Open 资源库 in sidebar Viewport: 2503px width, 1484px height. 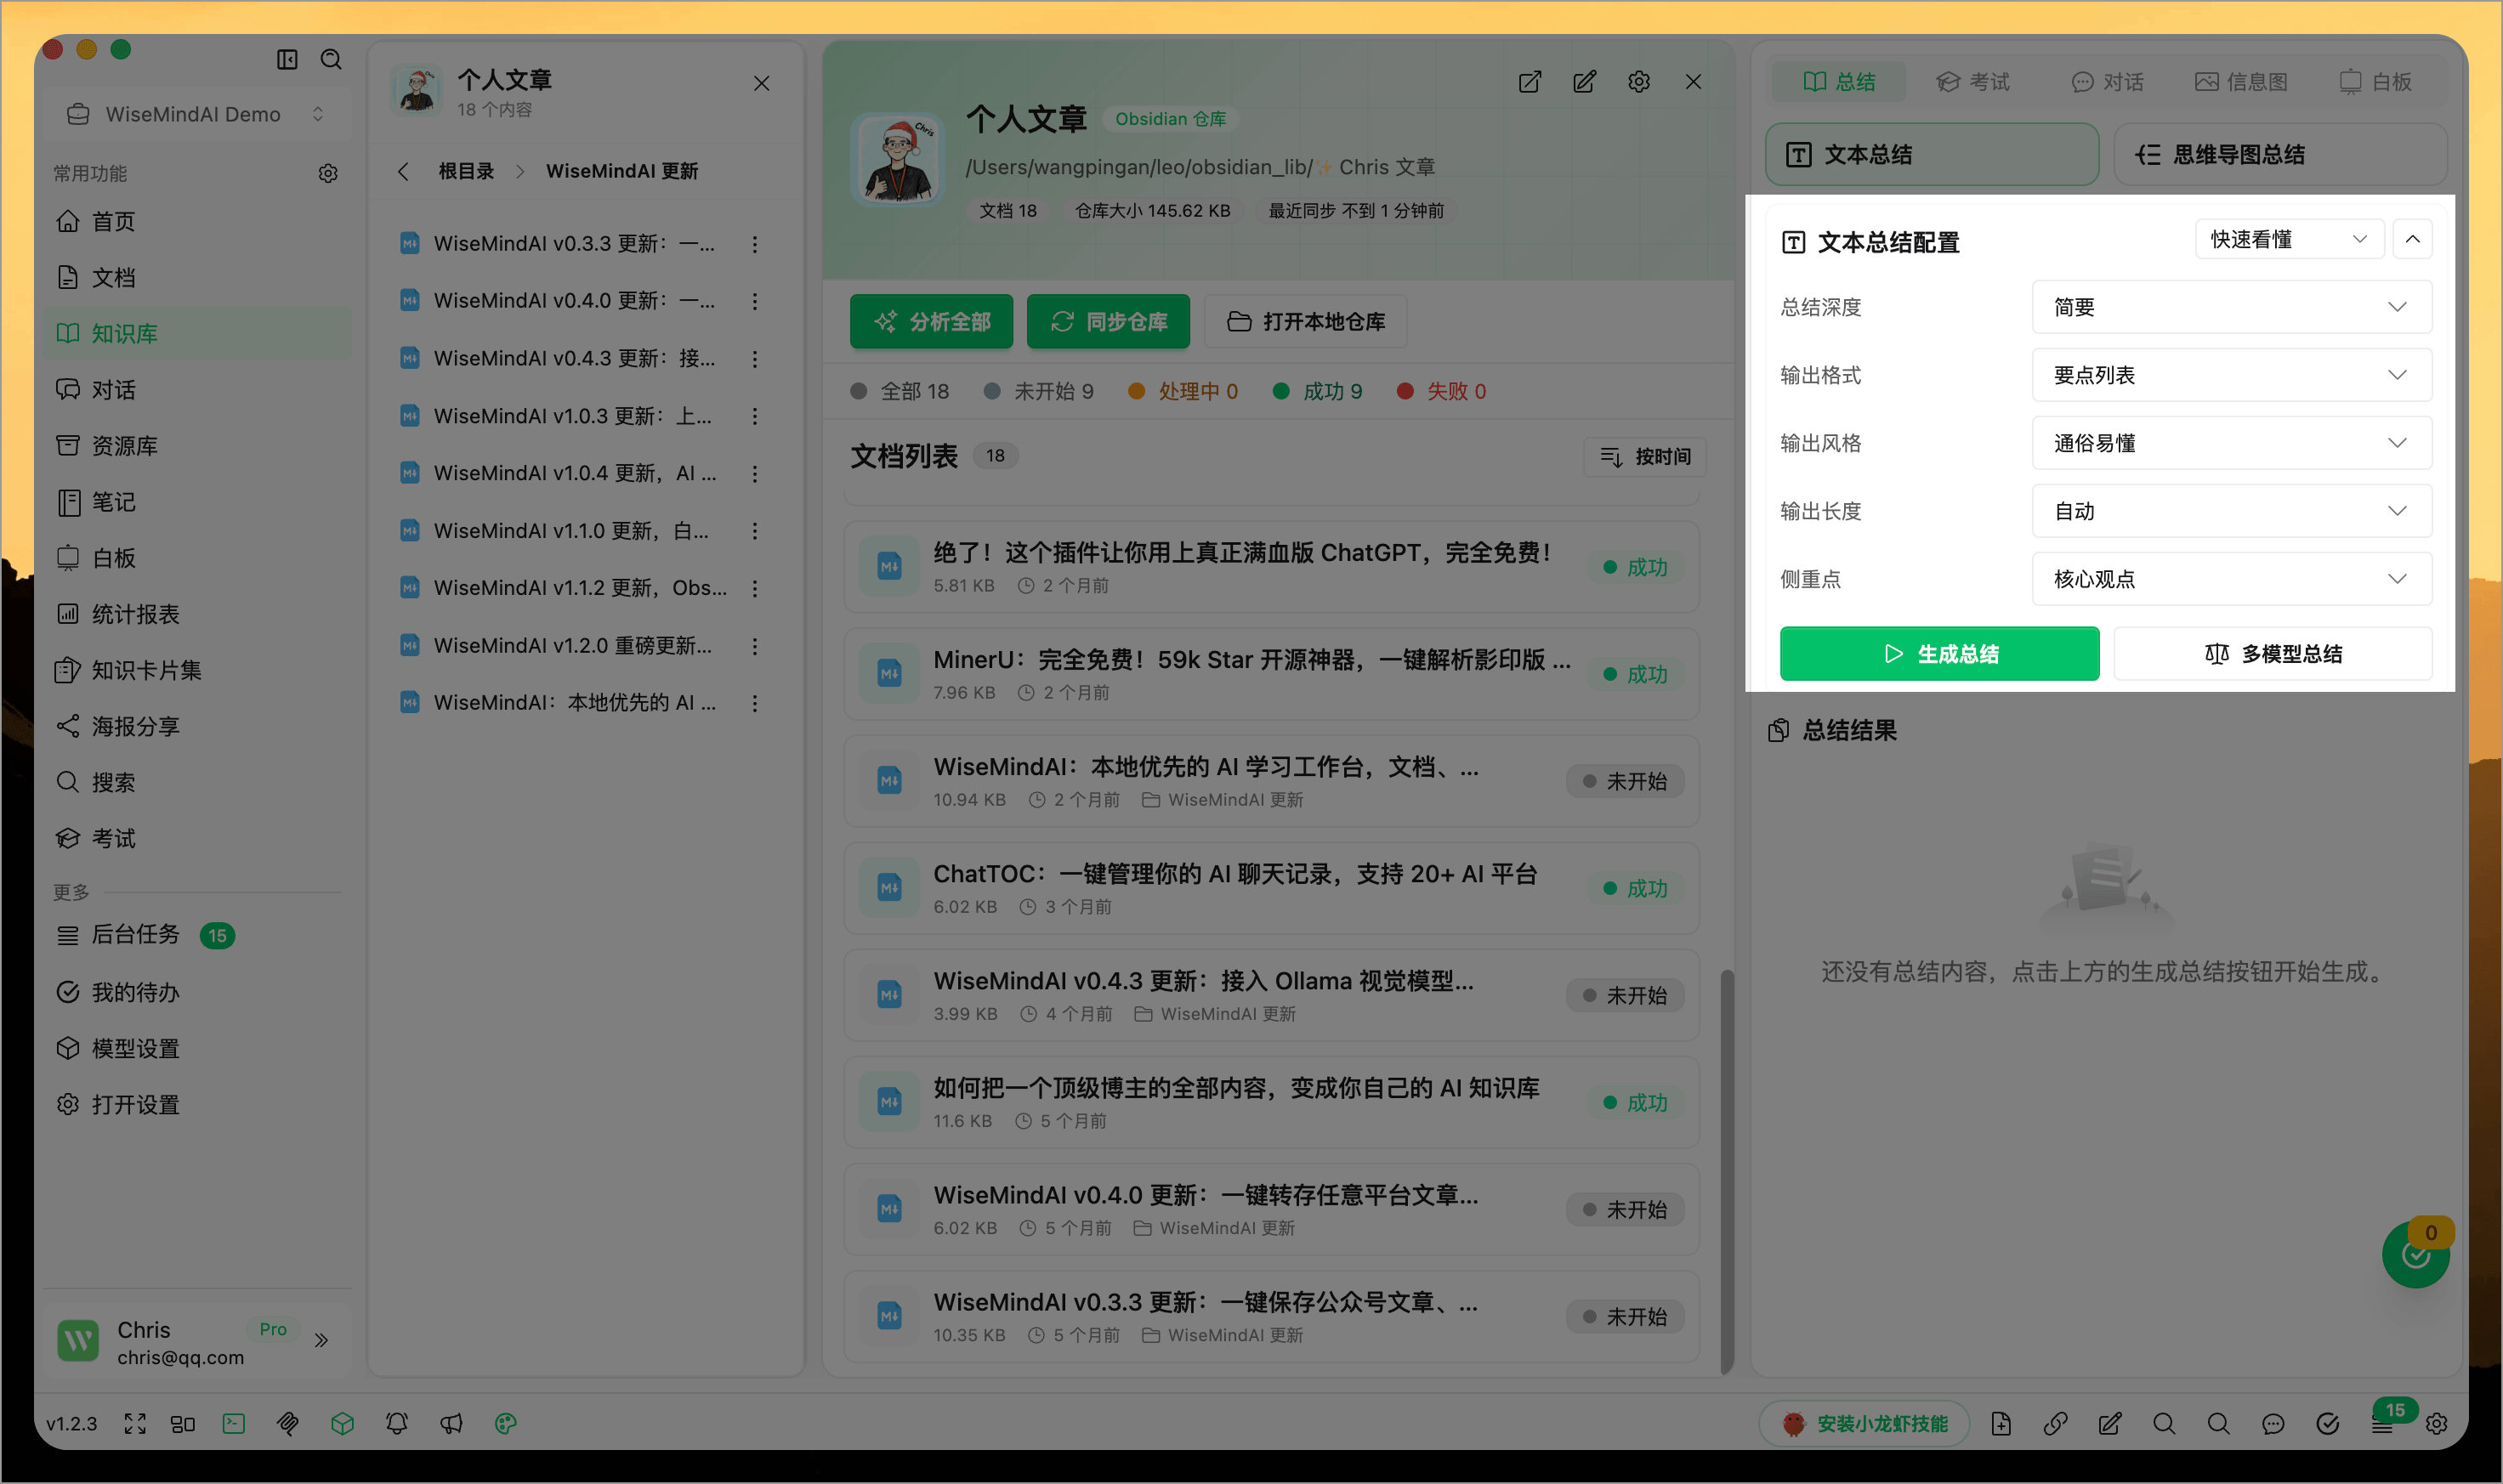tap(197, 446)
